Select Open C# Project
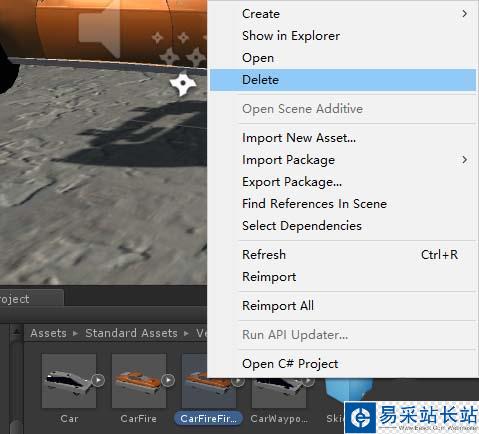 [x=343, y=364]
